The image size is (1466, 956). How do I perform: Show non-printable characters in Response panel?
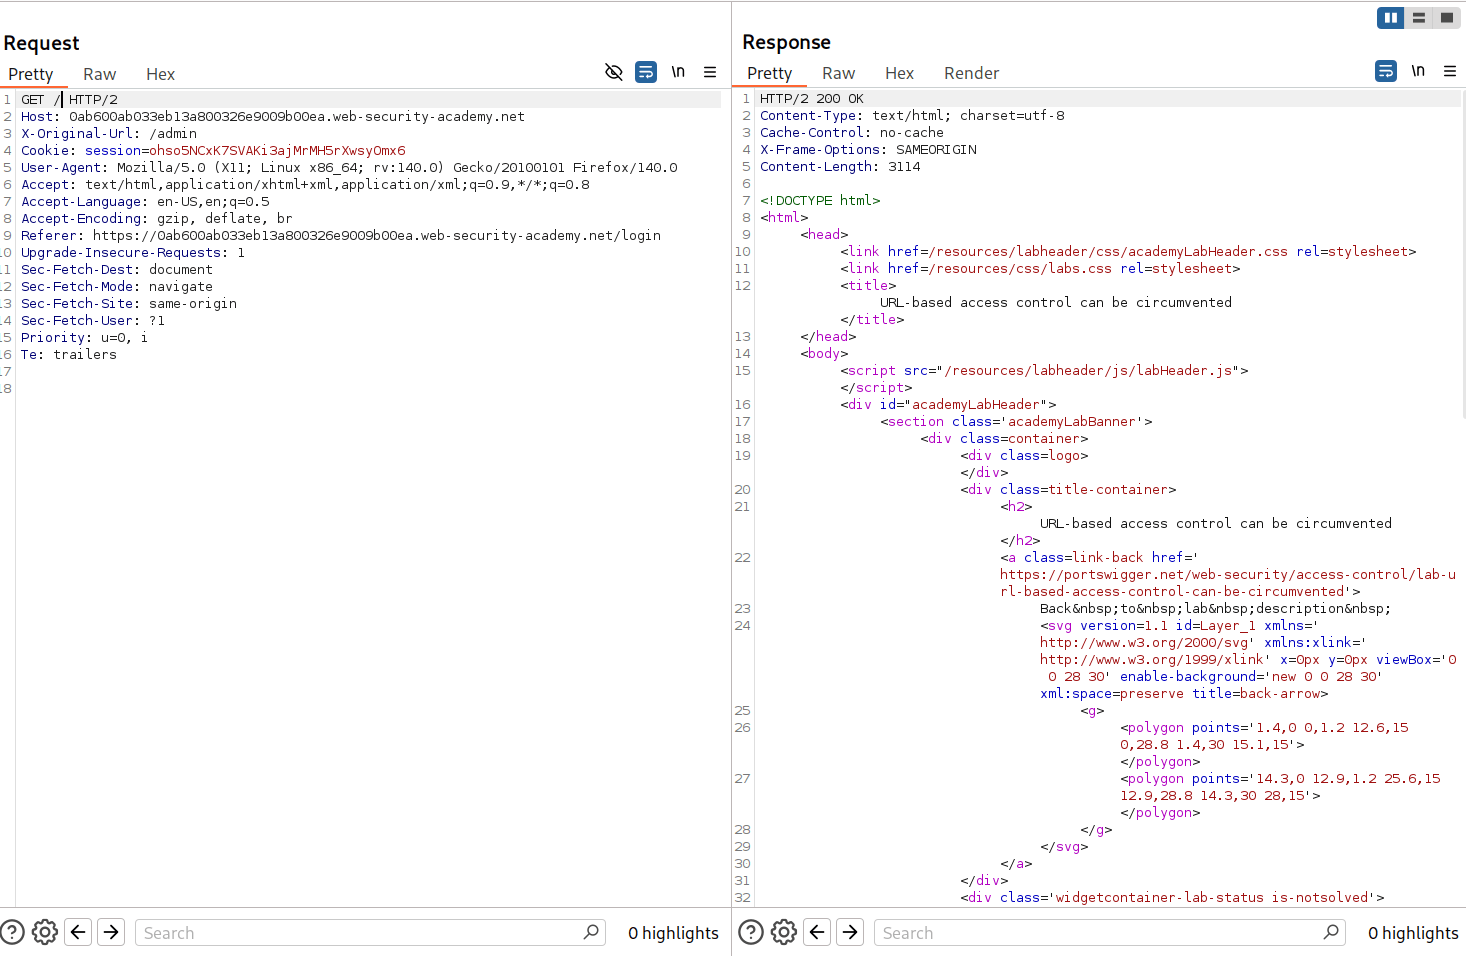coord(1418,71)
